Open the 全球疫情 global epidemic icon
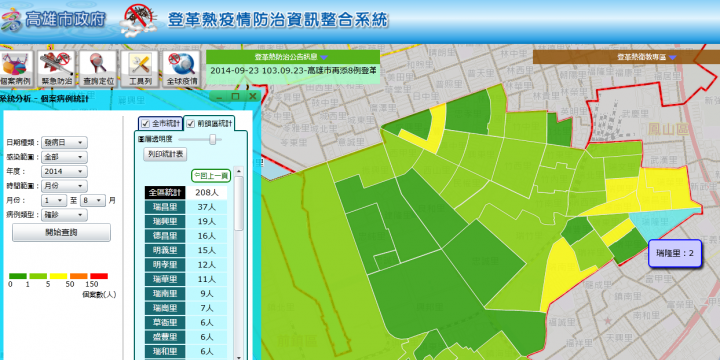The height and width of the screenshot is (360, 720). tap(181, 69)
